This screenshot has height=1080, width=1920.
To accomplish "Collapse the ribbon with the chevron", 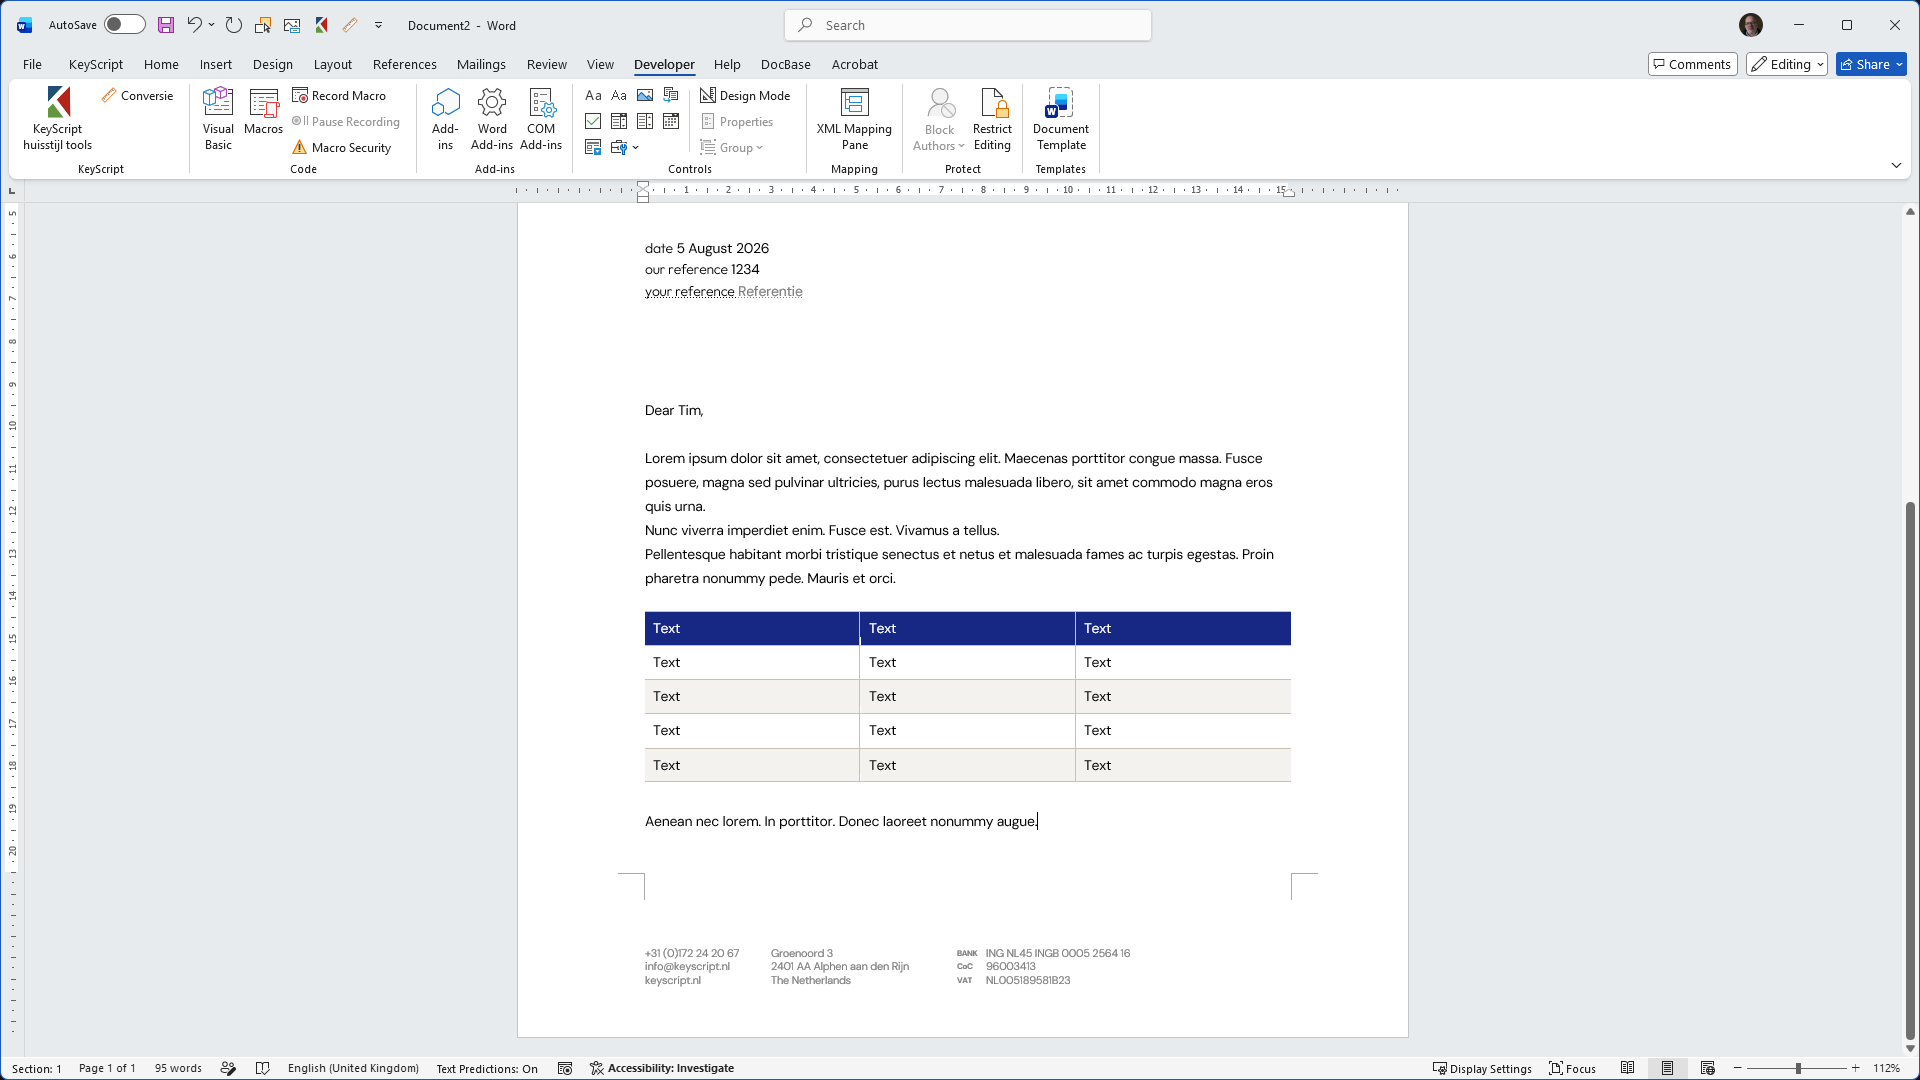I will tap(1896, 165).
